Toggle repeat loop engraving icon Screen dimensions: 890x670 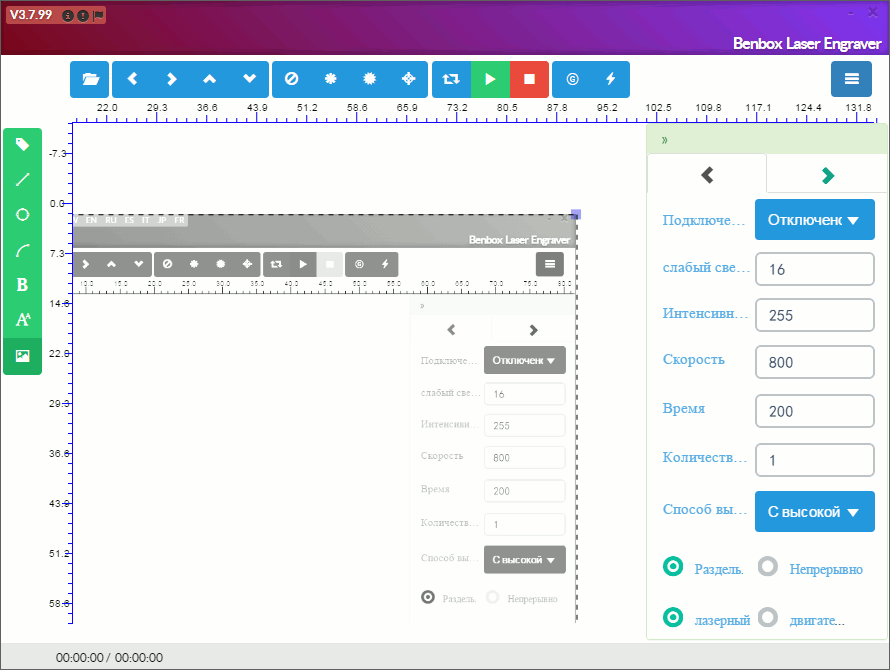[x=451, y=79]
